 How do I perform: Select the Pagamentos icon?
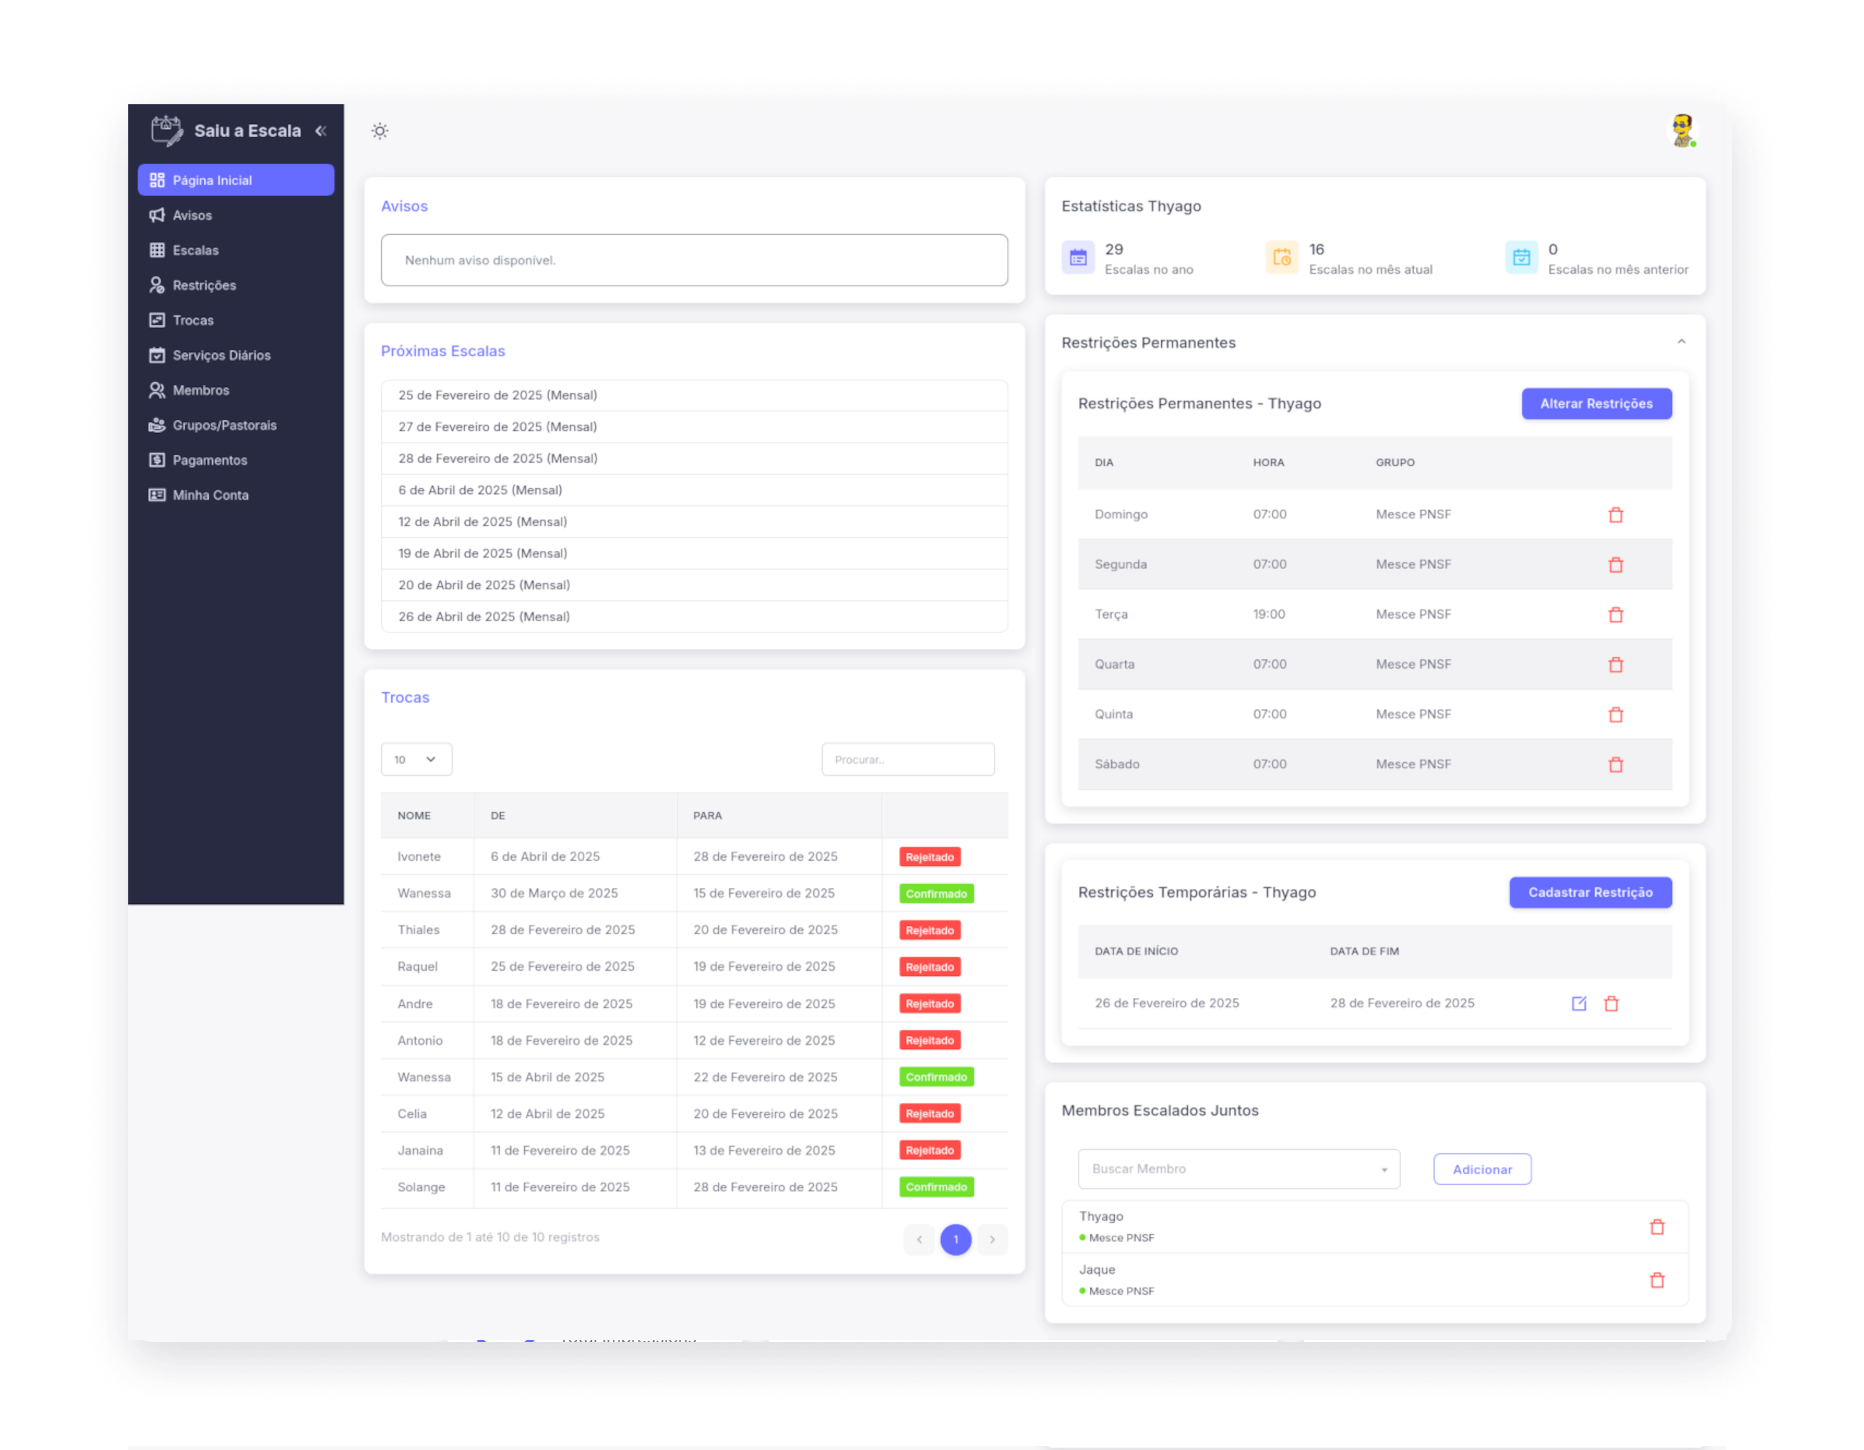[157, 459]
